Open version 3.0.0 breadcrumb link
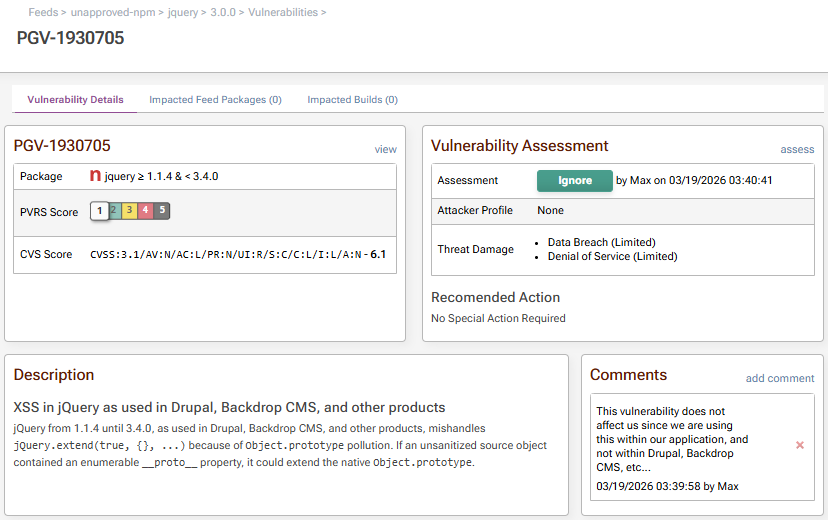This screenshot has width=828, height=520. (223, 12)
